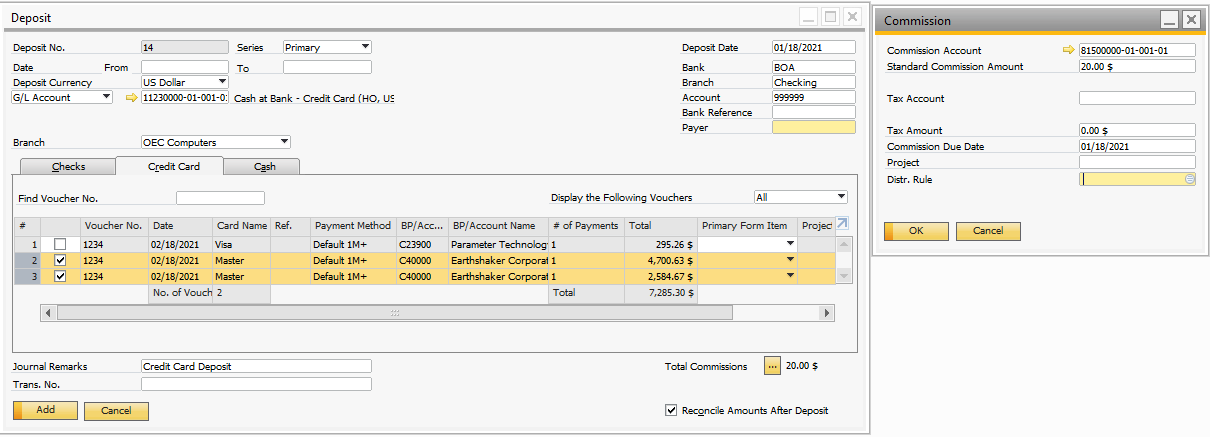
Task: Click Cancel button in Deposit window
Action: [116, 411]
